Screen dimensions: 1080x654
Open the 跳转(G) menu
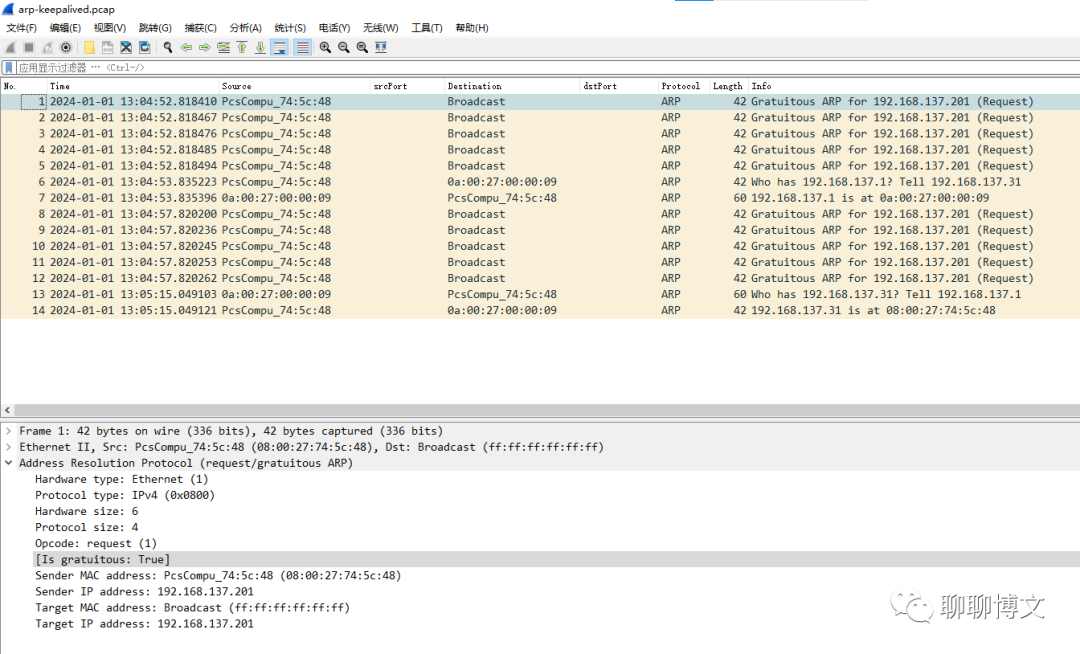pyautogui.click(x=155, y=28)
